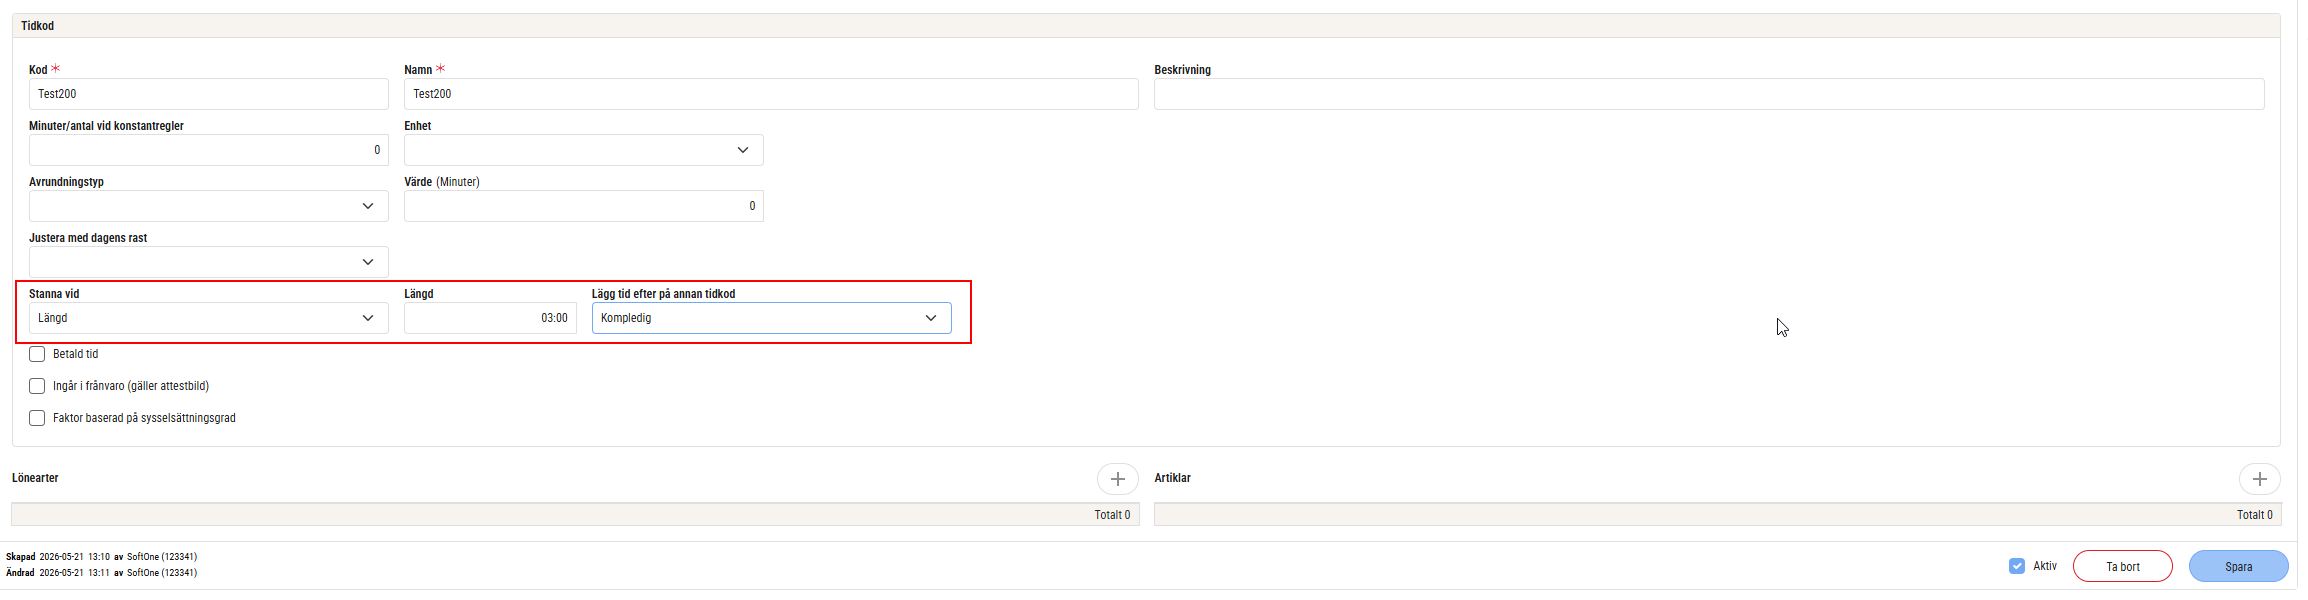Click the Värde (Minuter) field
This screenshot has height=600, width=2308.
coord(584,206)
